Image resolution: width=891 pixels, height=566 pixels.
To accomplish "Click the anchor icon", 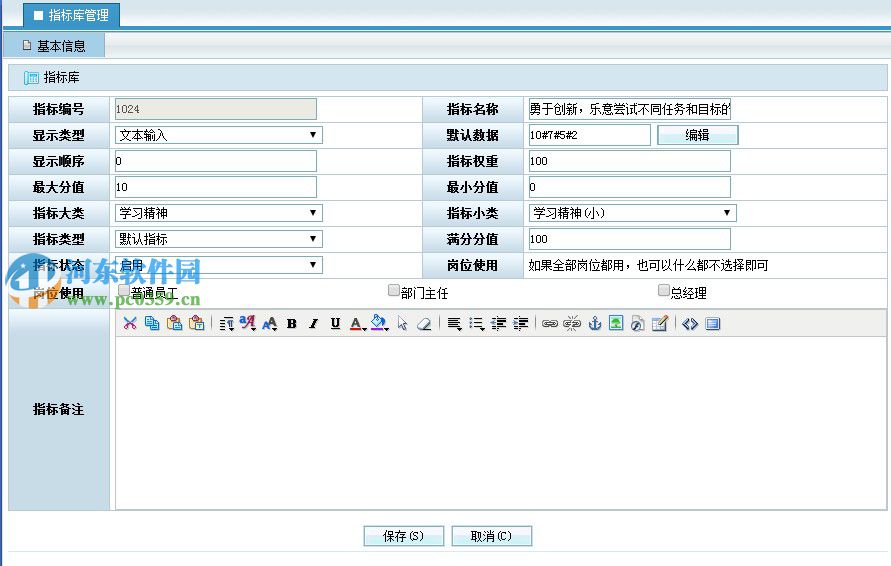I will [594, 323].
